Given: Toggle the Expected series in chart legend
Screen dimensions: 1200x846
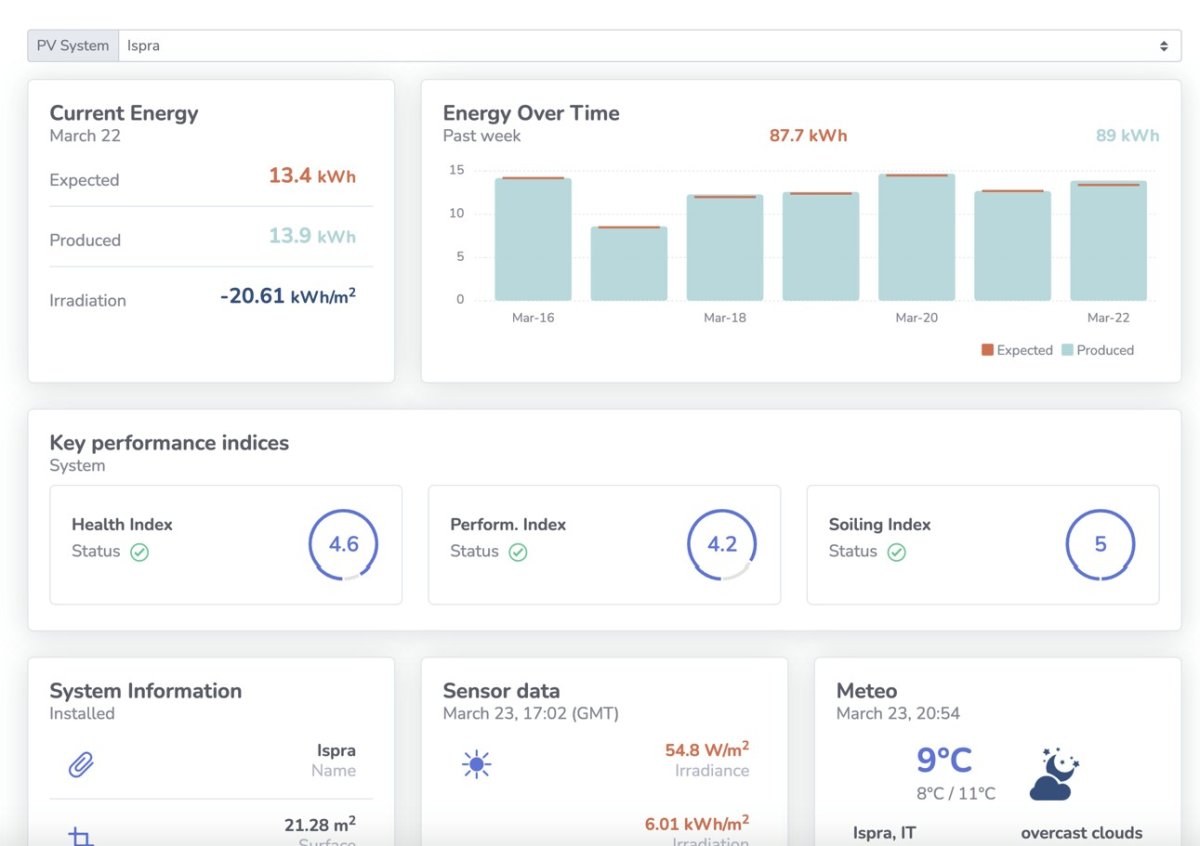Looking at the screenshot, I should point(1017,350).
